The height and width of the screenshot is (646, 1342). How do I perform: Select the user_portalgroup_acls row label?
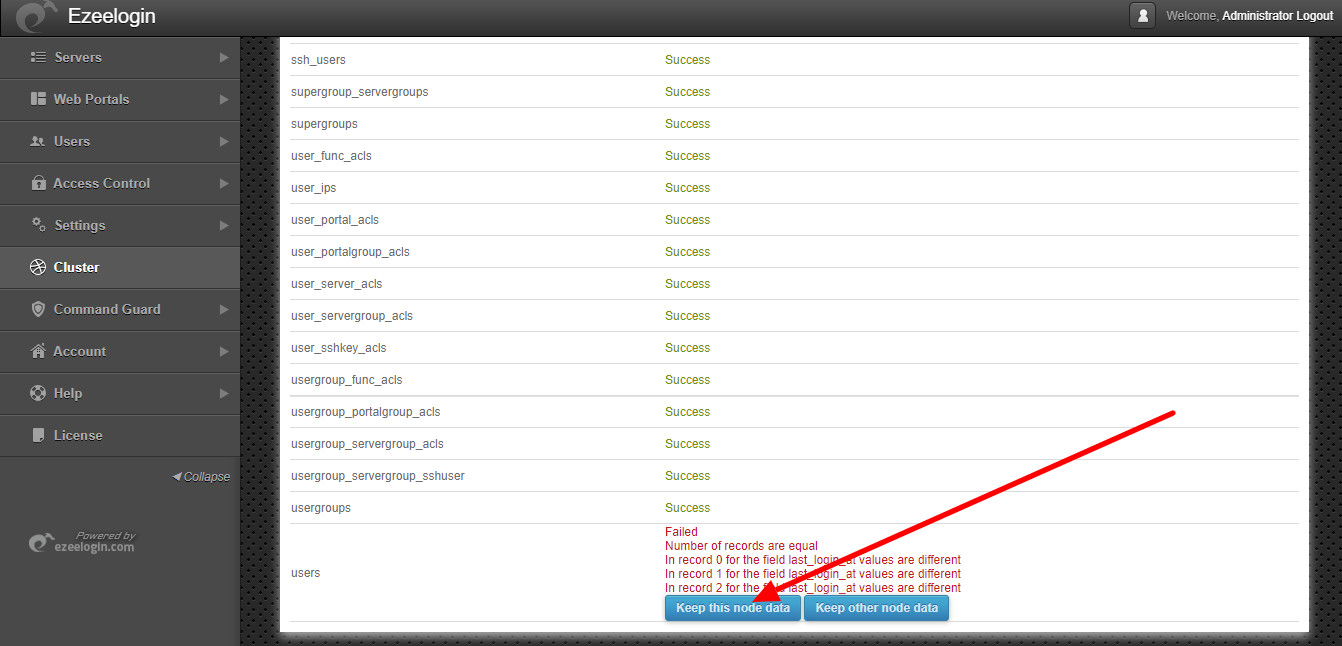click(x=350, y=252)
